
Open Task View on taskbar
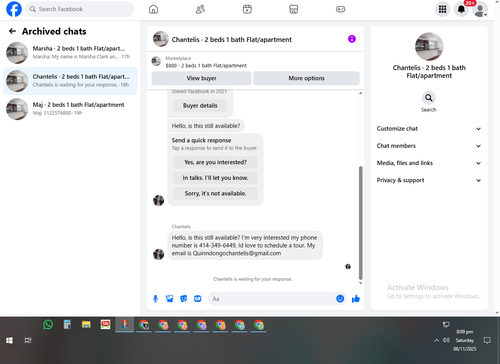28,340
